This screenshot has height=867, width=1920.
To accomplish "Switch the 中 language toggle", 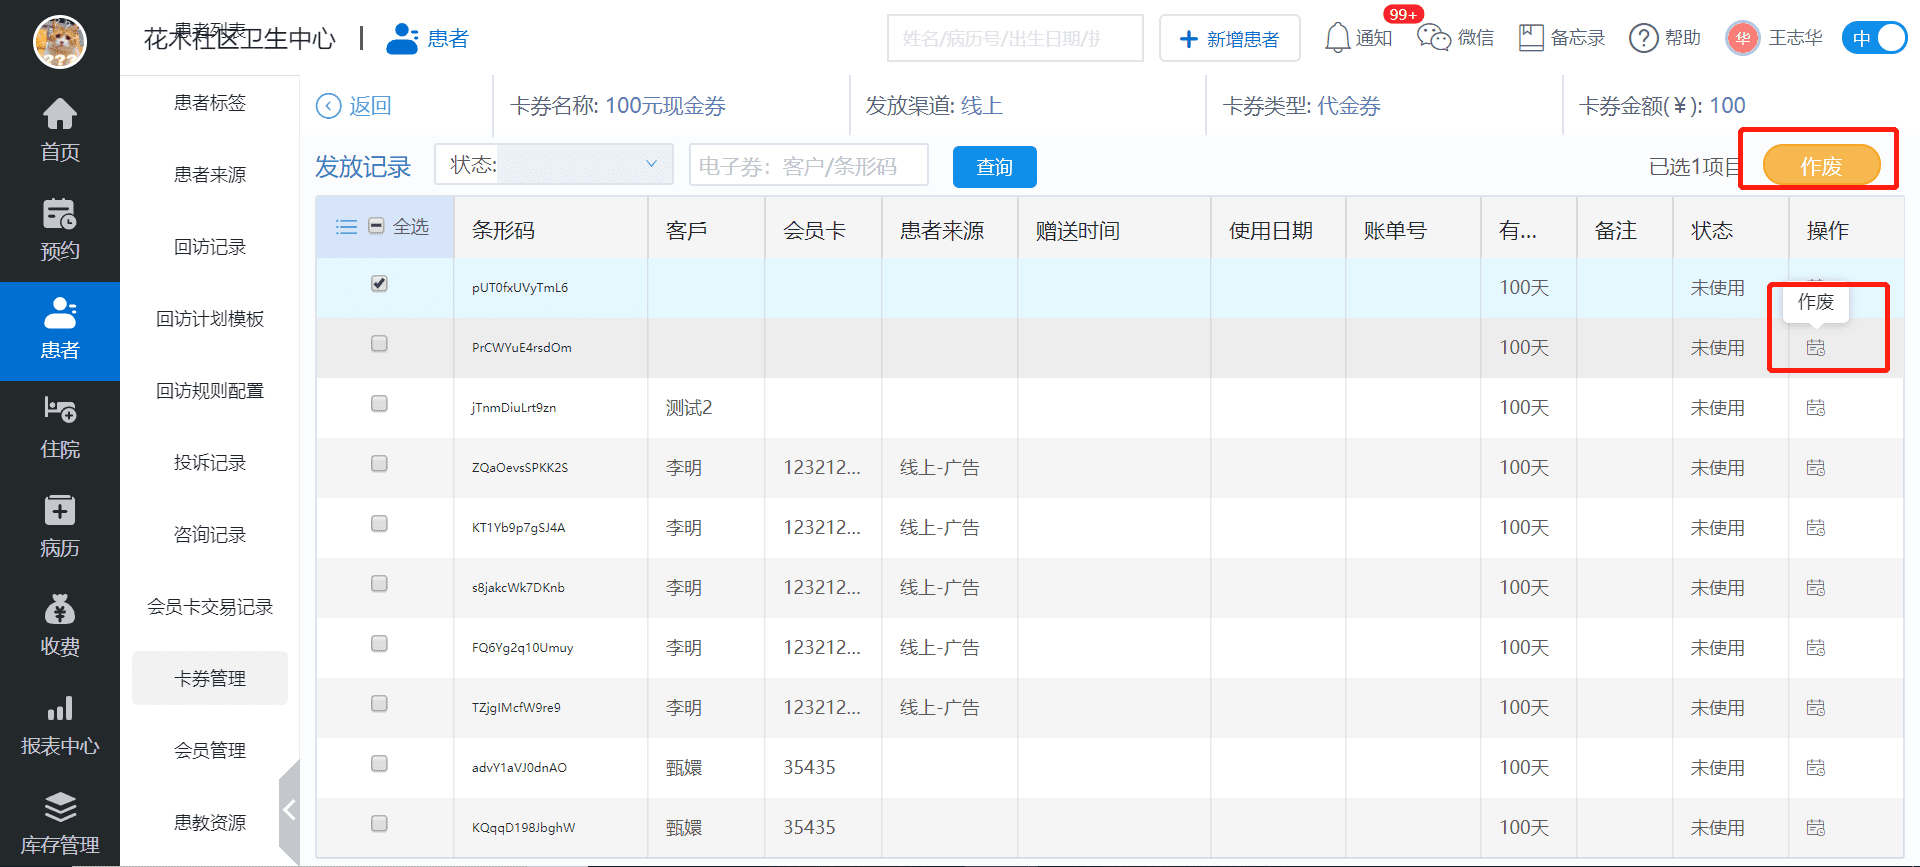I will (x=1874, y=38).
